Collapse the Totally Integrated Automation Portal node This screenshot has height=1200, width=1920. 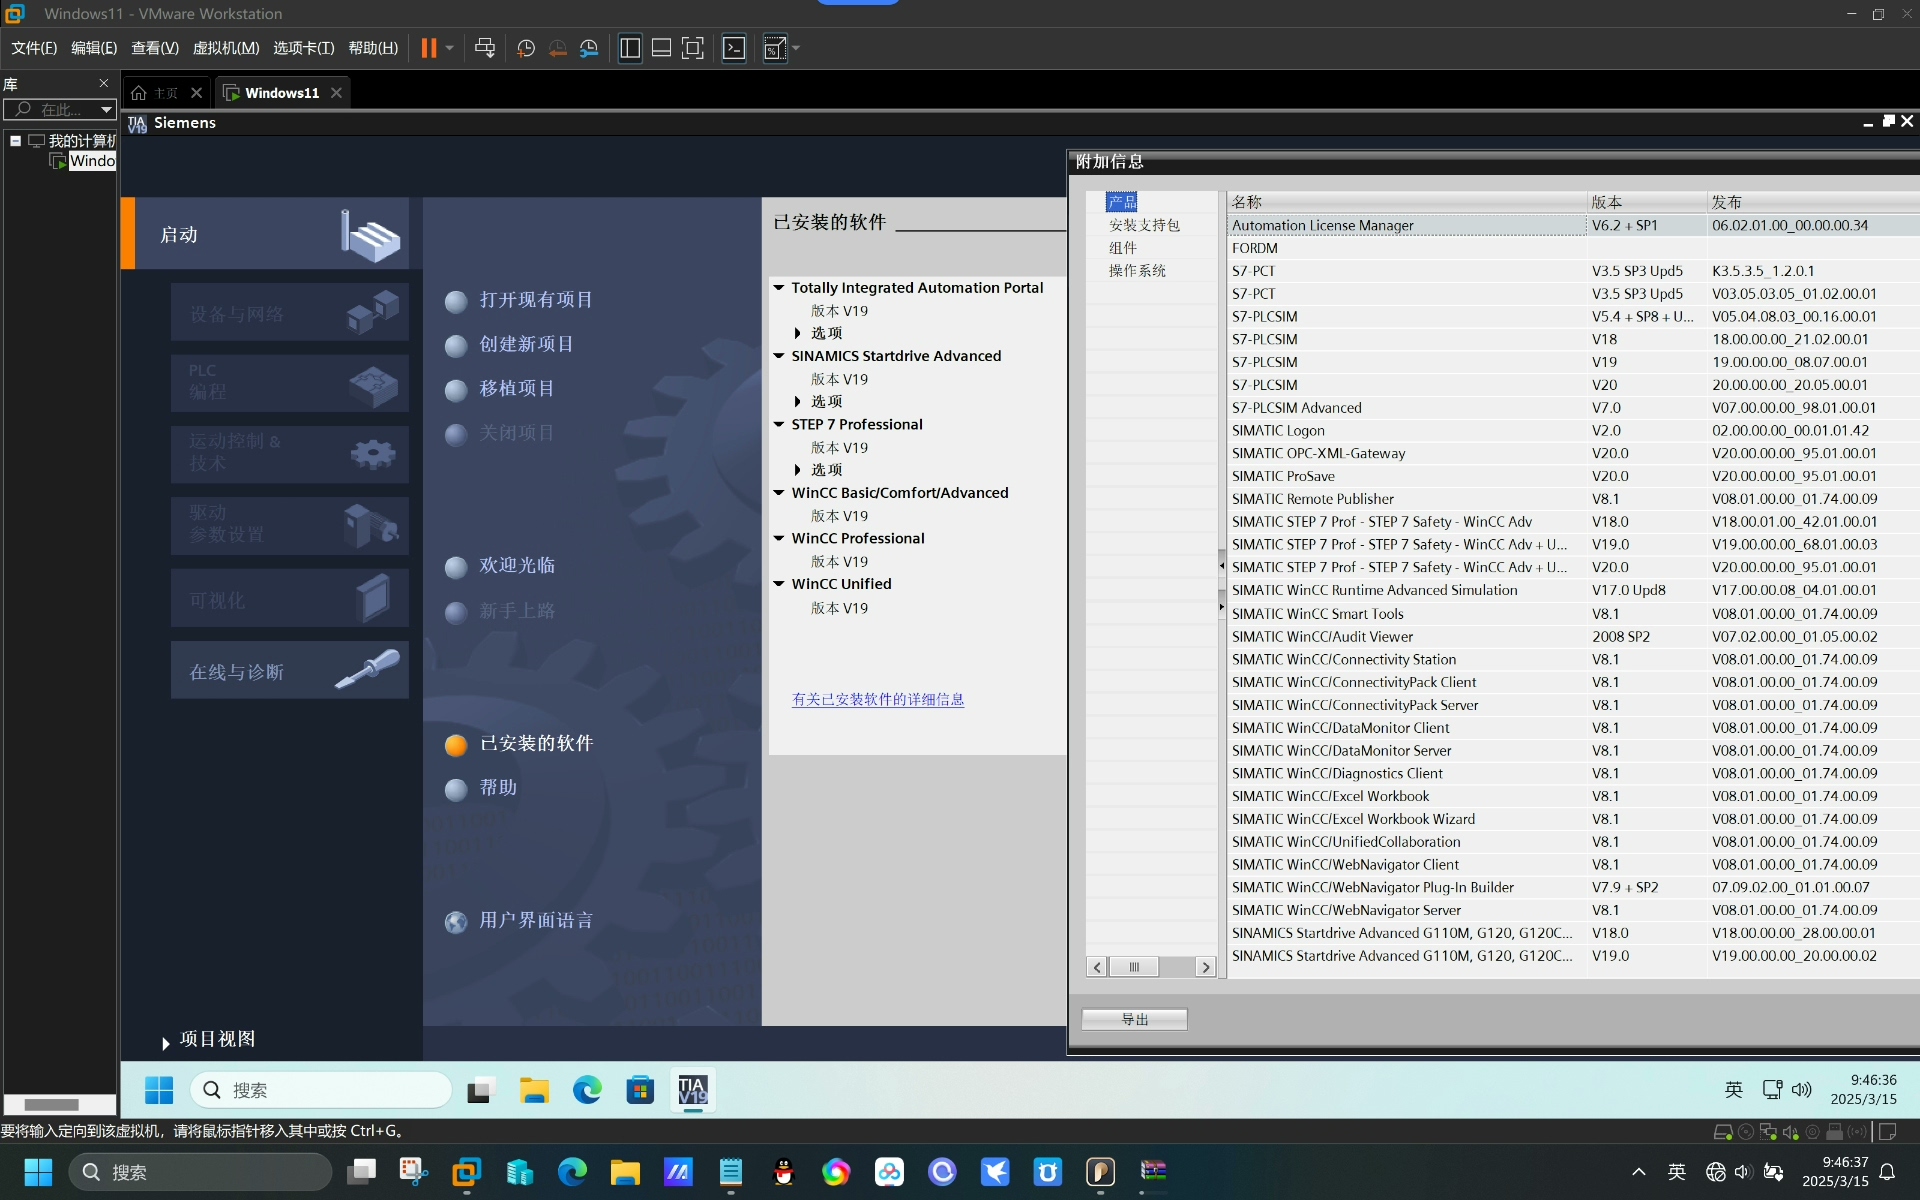coord(779,287)
